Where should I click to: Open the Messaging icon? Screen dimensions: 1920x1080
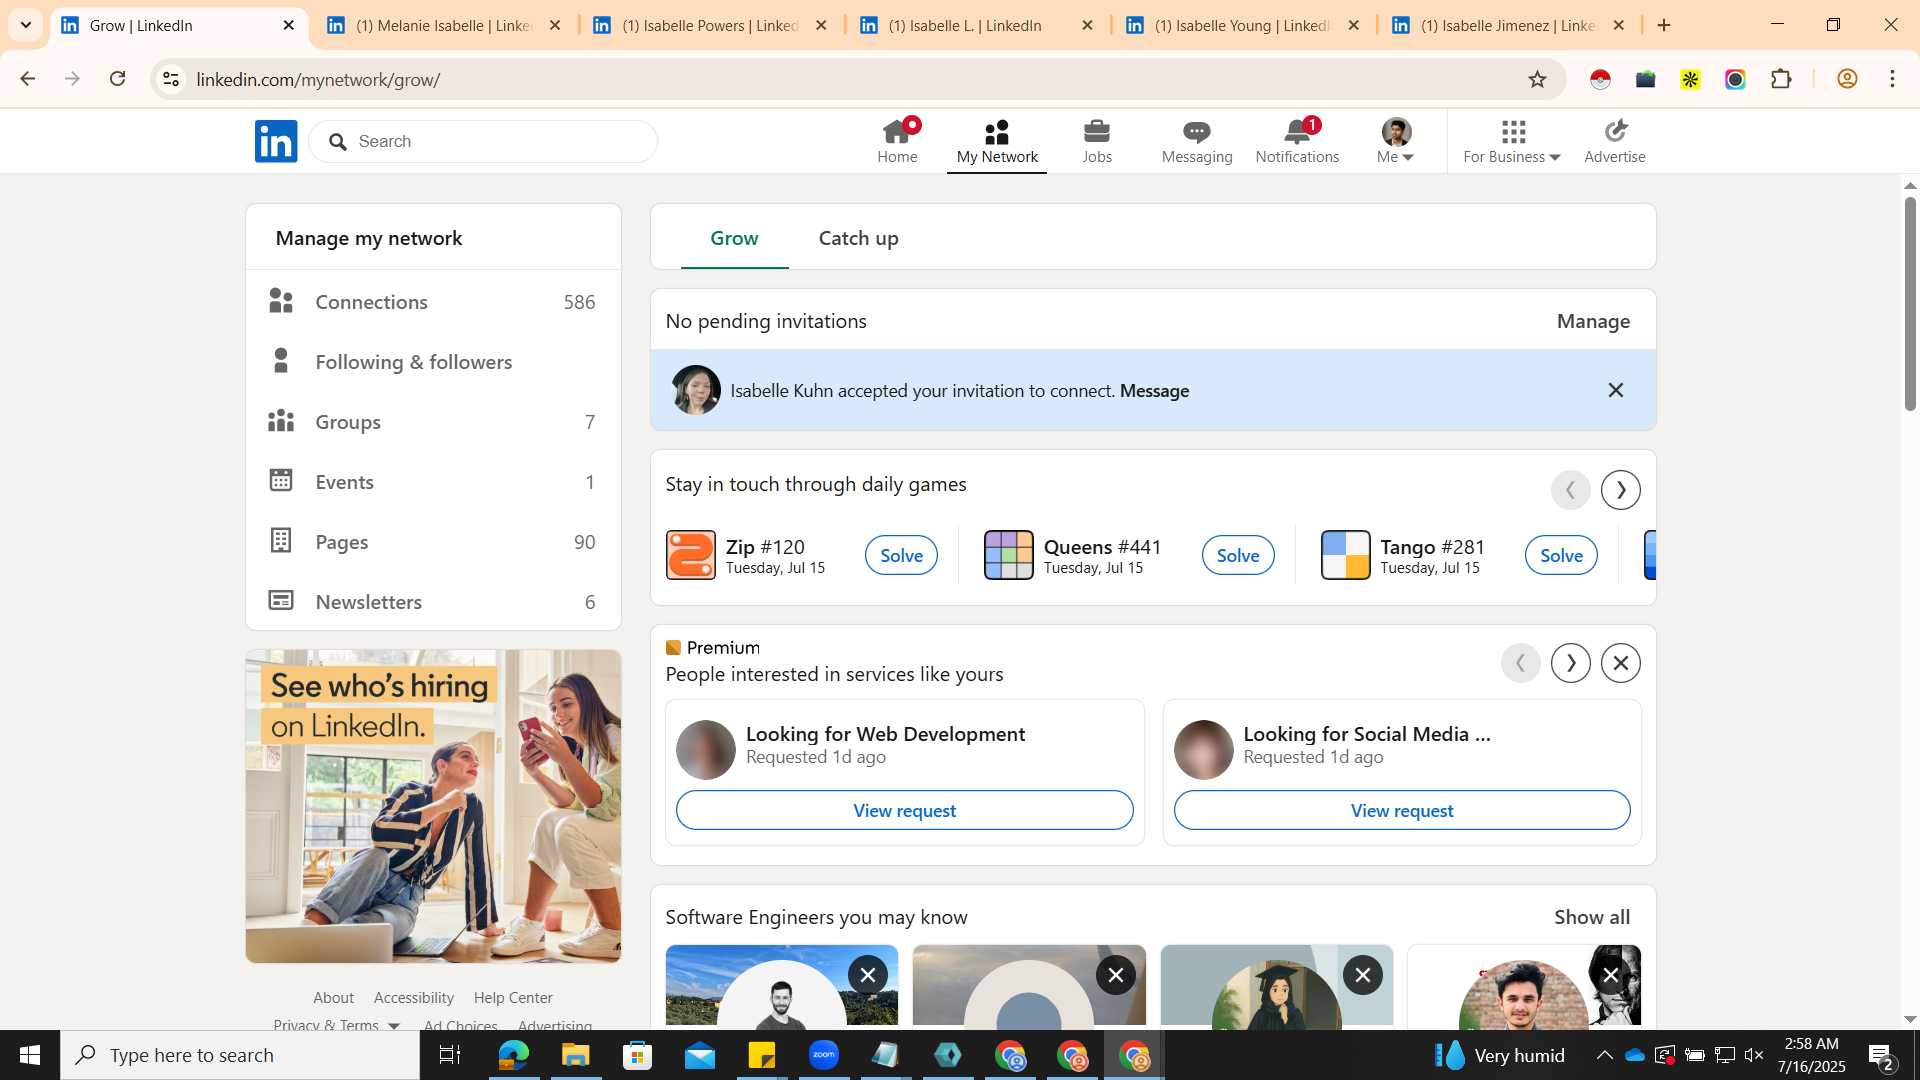(x=1197, y=131)
